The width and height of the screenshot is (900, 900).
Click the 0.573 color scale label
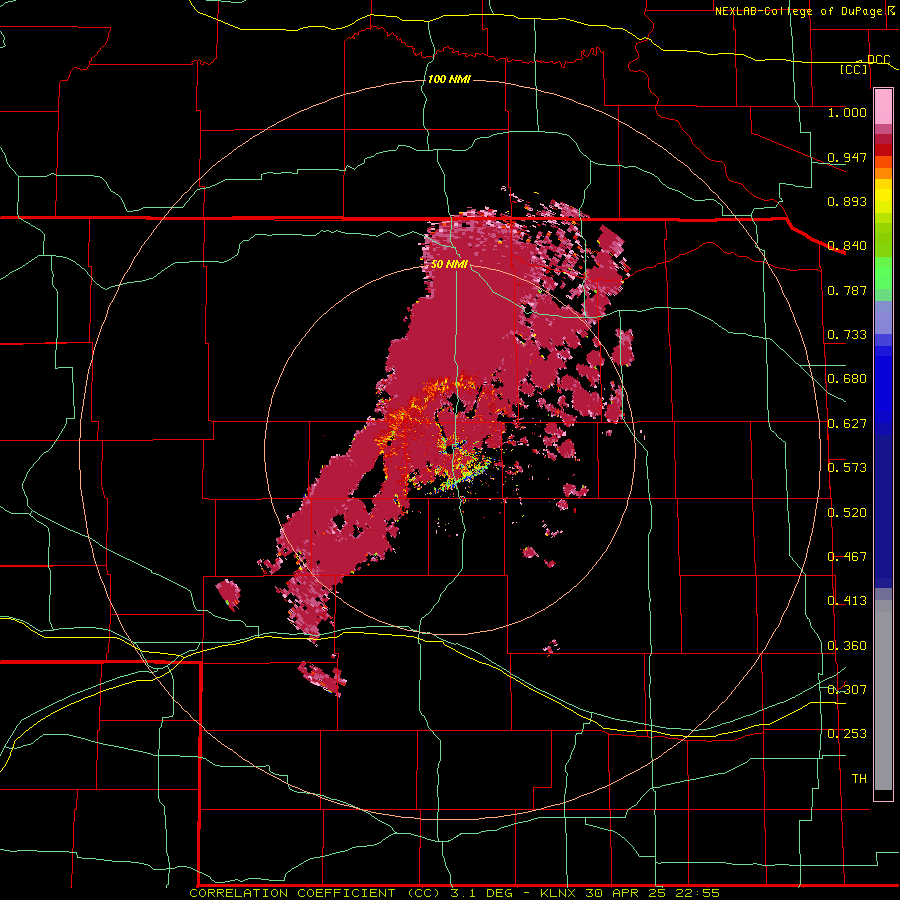click(847, 468)
